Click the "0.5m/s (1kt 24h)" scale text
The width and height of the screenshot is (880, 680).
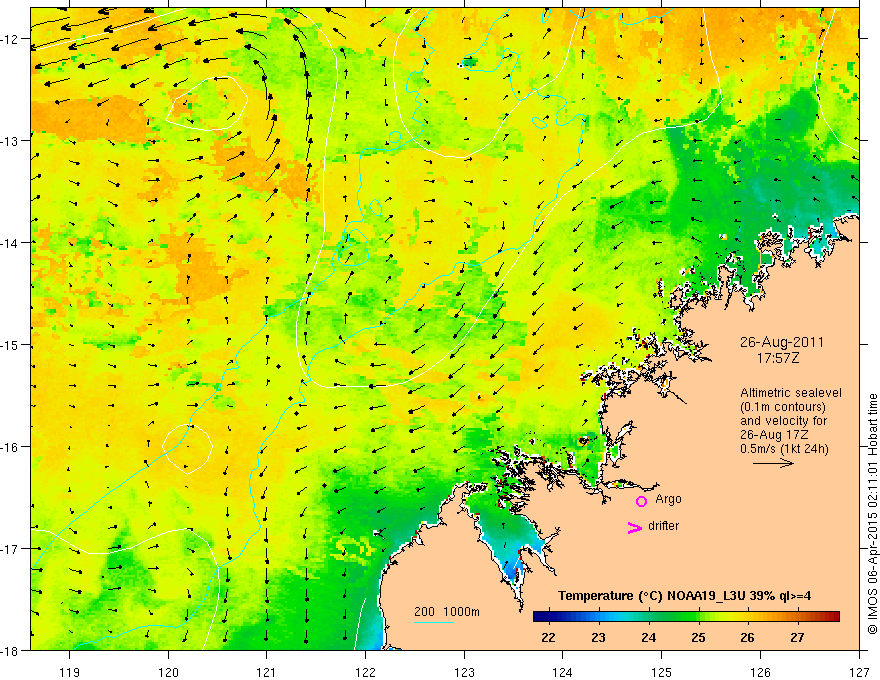(785, 448)
